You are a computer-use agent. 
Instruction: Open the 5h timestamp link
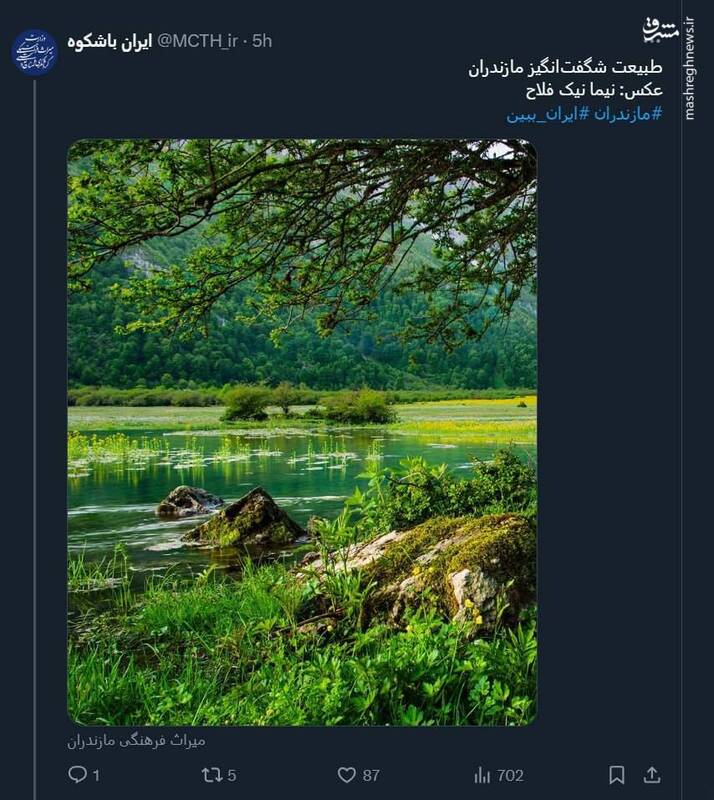262,41
